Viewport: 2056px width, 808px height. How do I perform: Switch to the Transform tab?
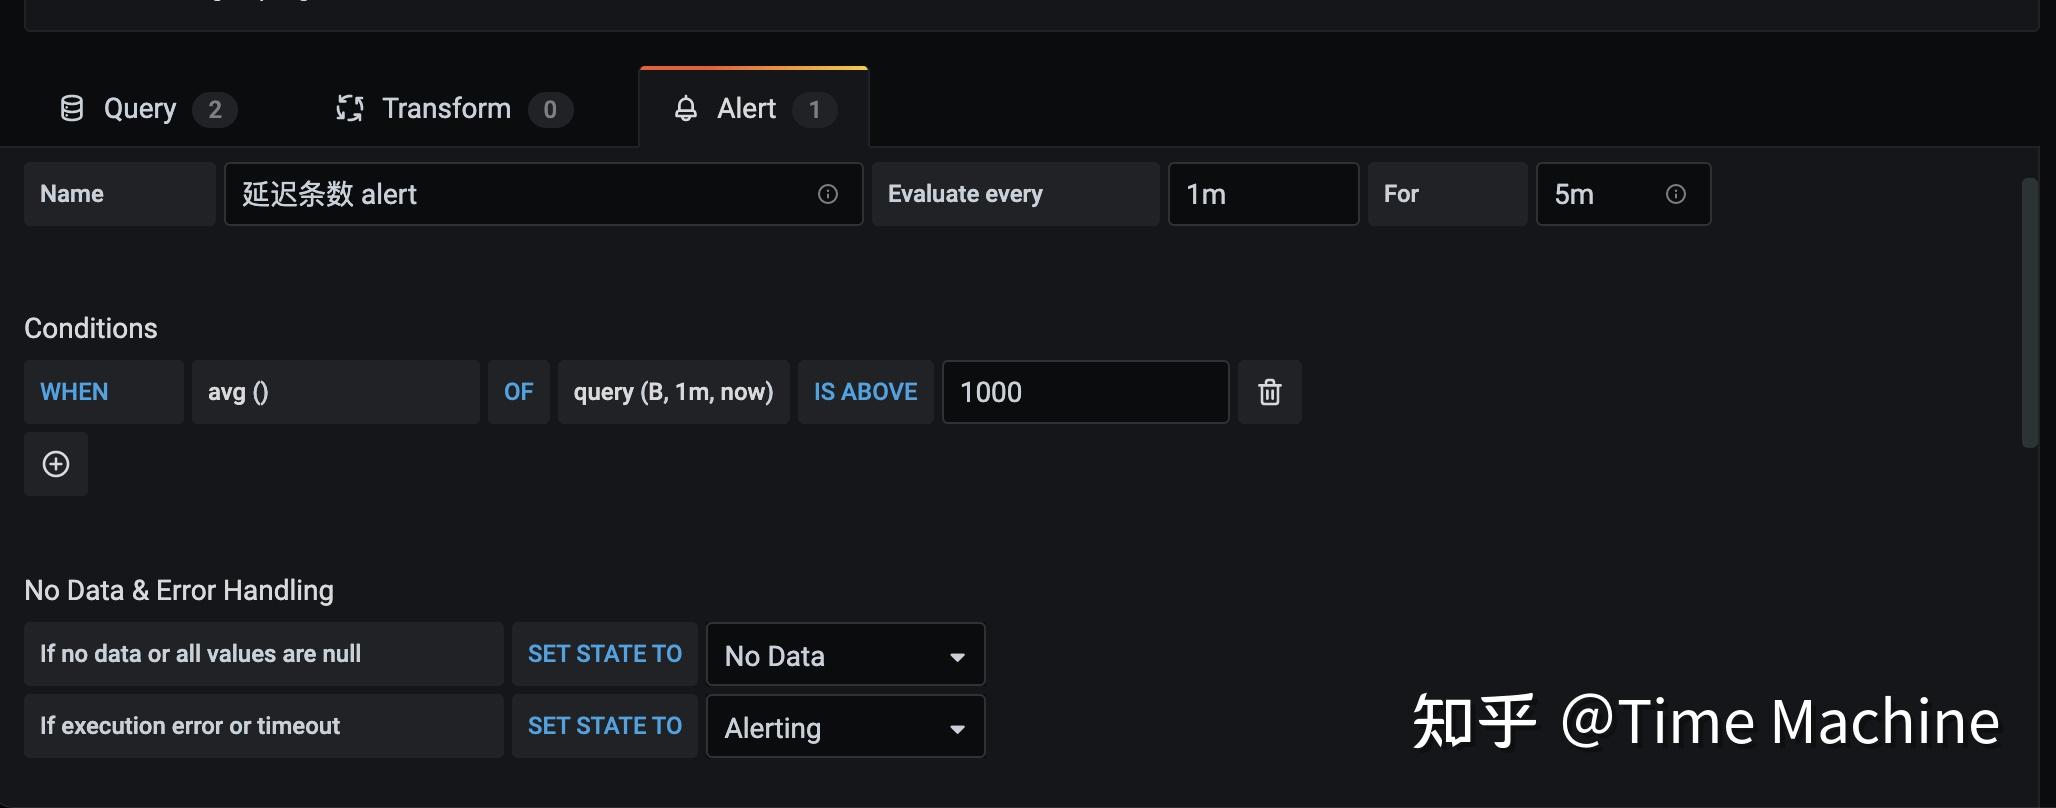click(446, 109)
